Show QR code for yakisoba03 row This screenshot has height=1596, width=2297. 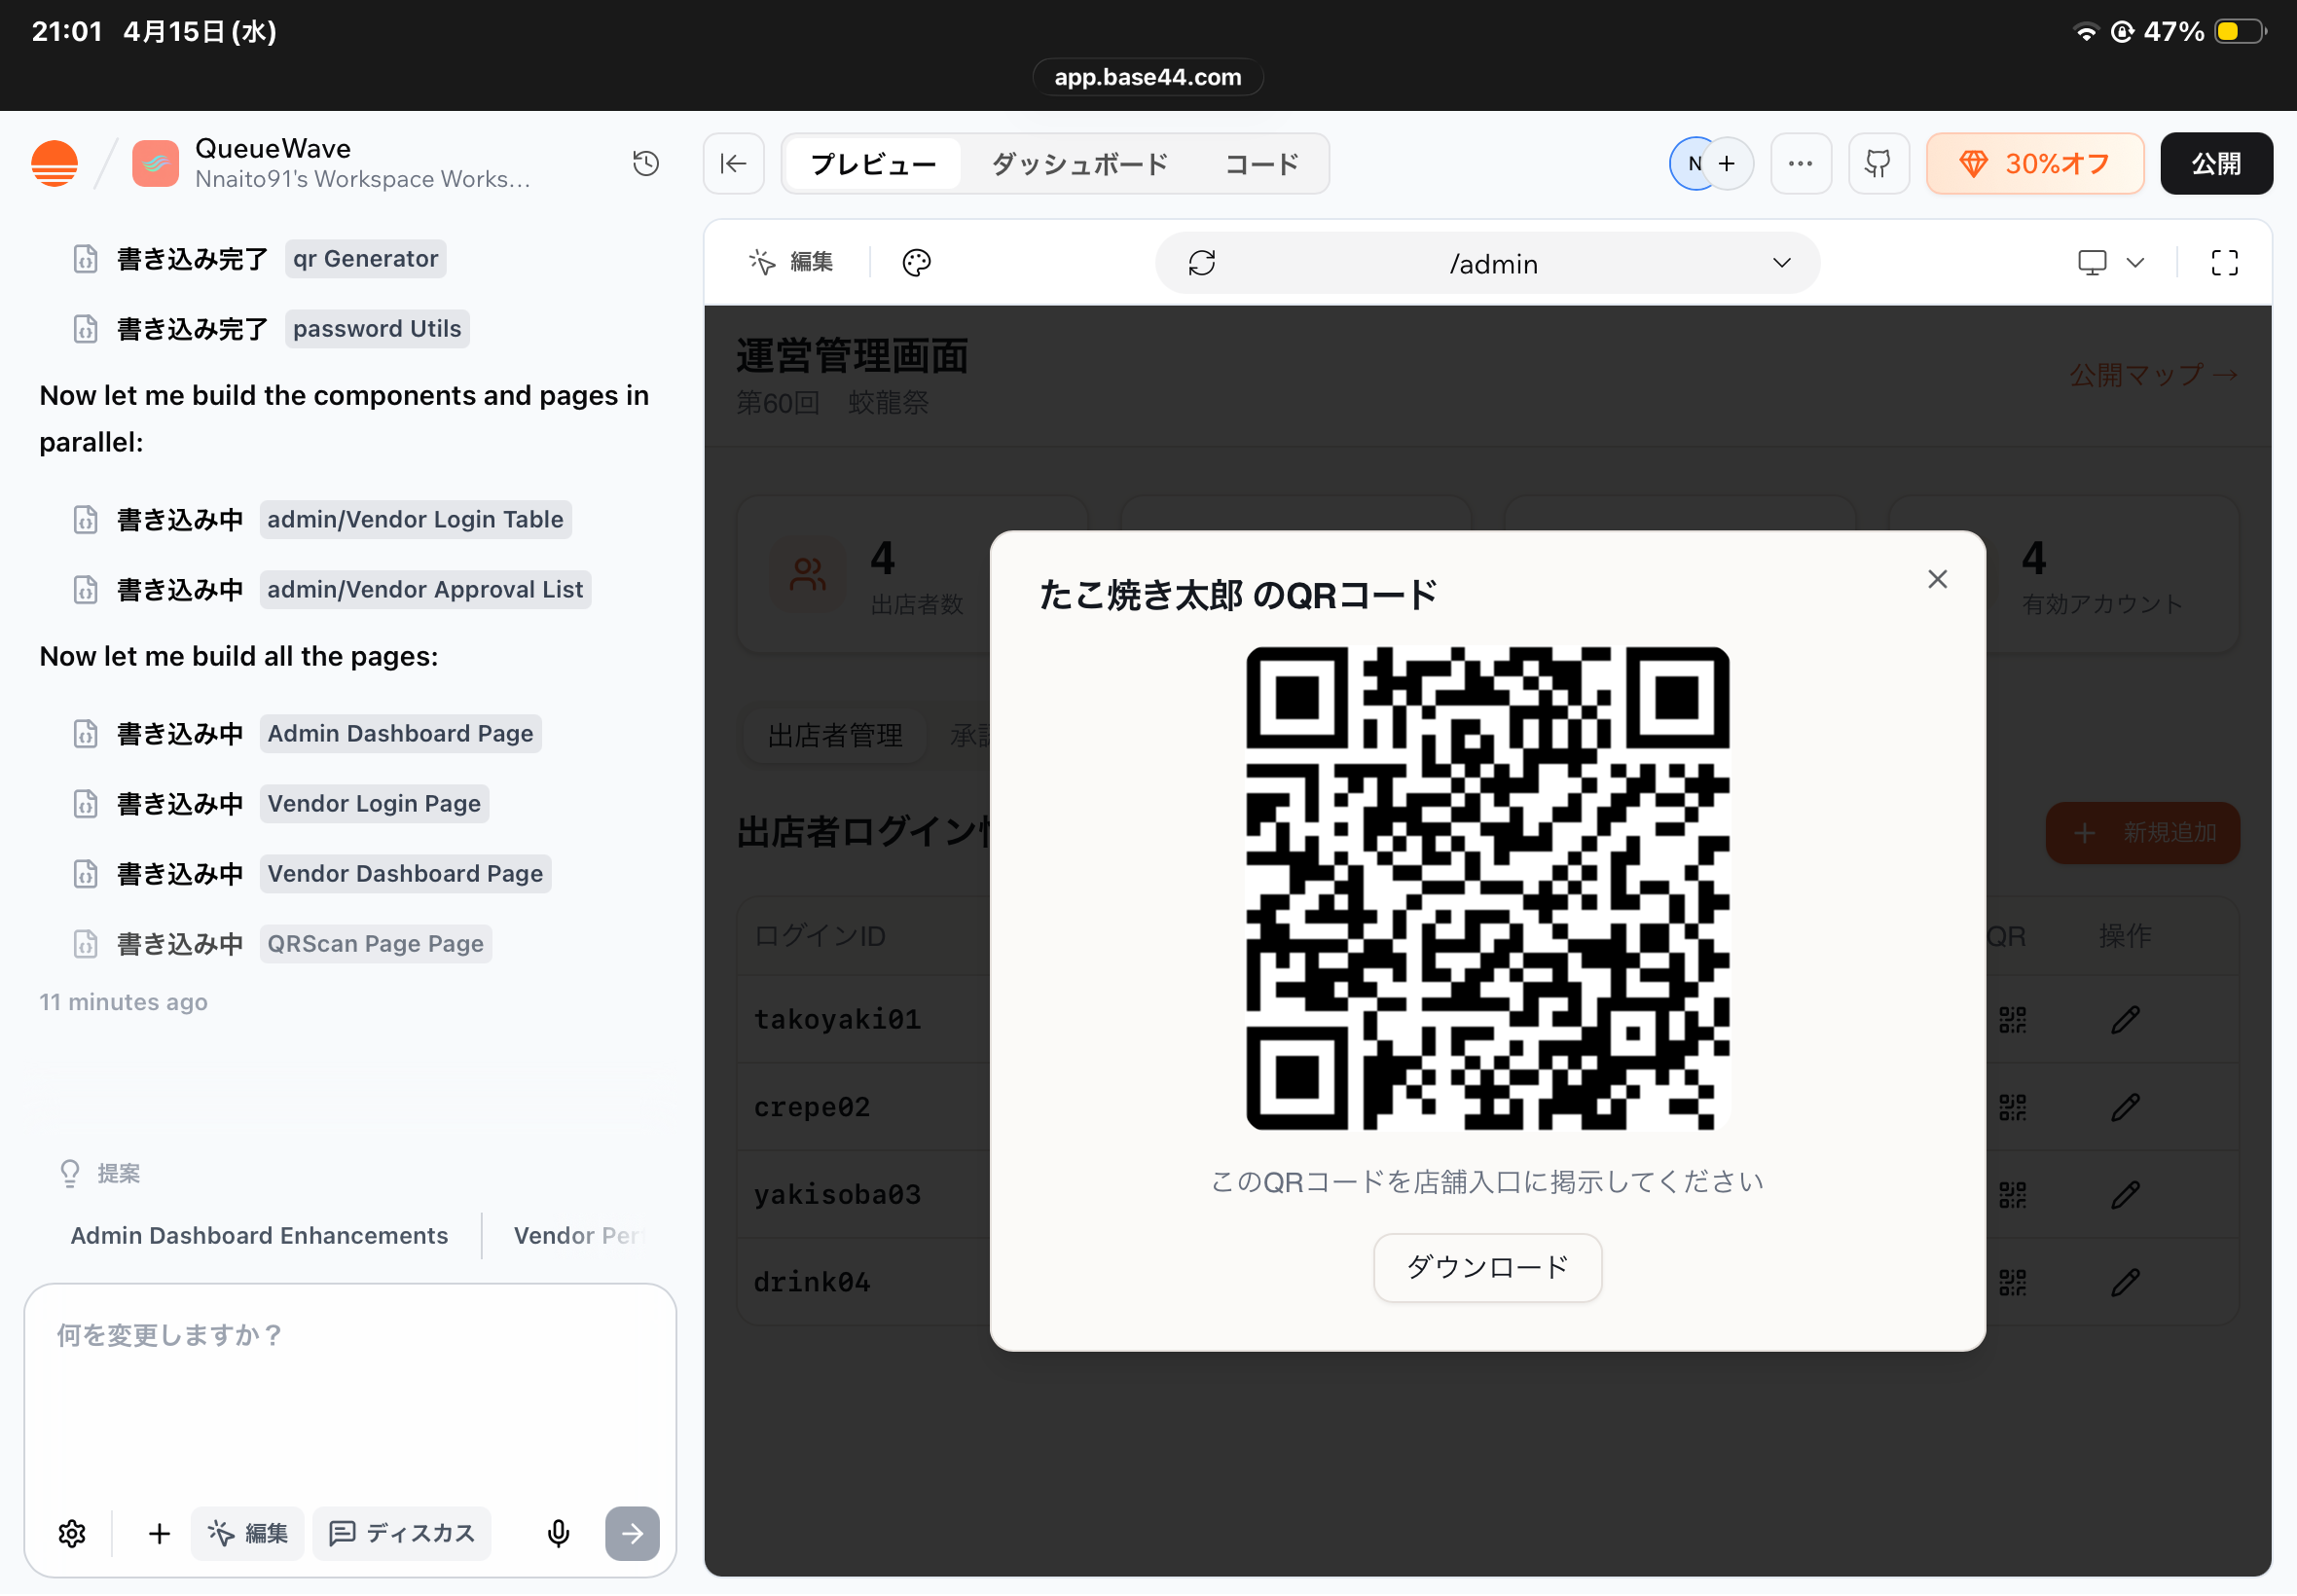coord(2012,1194)
